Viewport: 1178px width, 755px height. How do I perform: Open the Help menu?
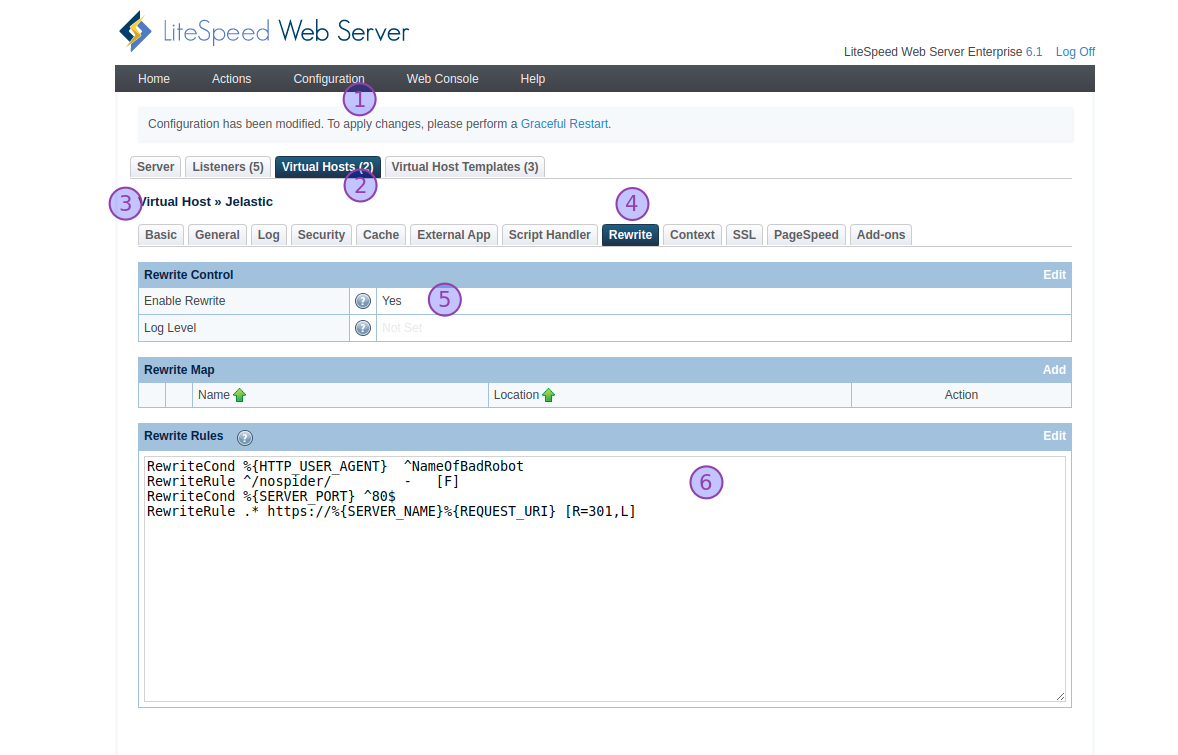click(533, 79)
